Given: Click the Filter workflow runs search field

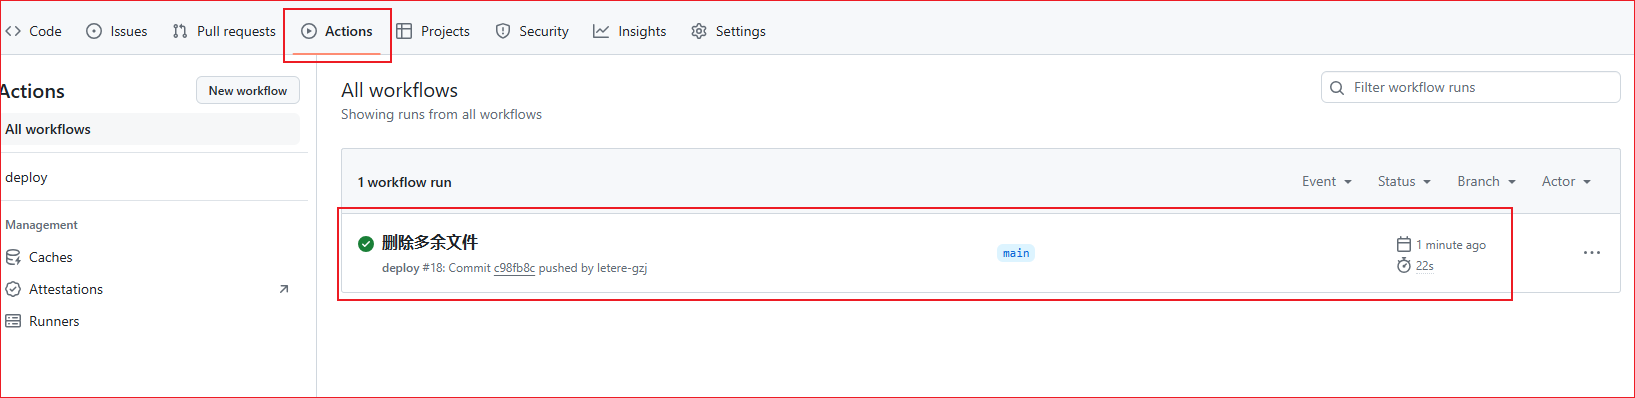Looking at the screenshot, I should 1470,87.
